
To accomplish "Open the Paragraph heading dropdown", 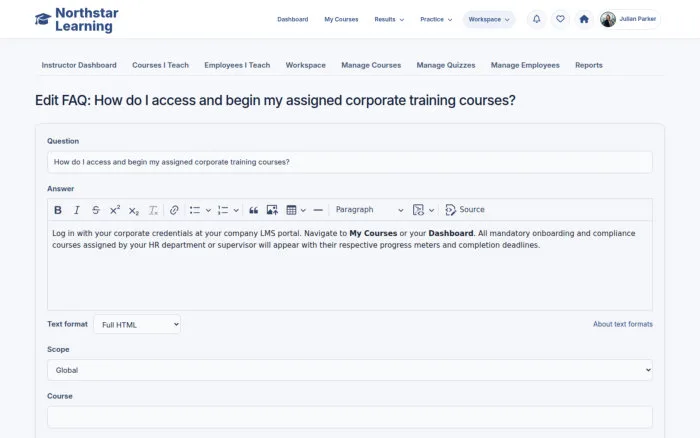I will click(x=369, y=210).
